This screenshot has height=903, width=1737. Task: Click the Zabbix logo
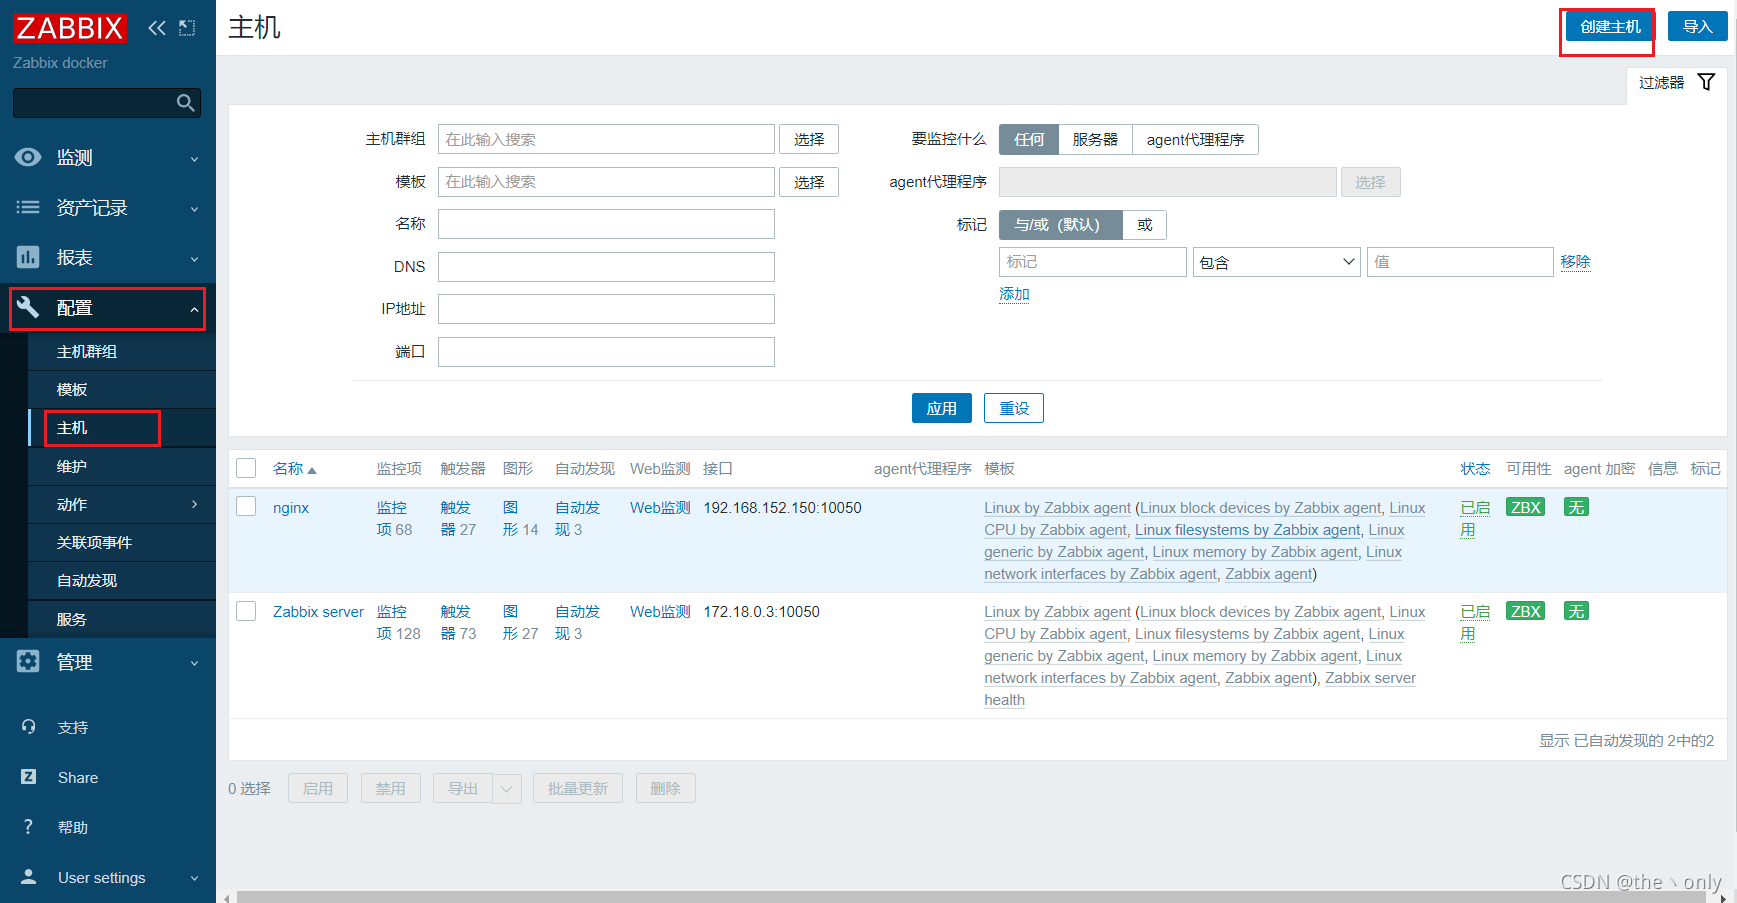69,28
